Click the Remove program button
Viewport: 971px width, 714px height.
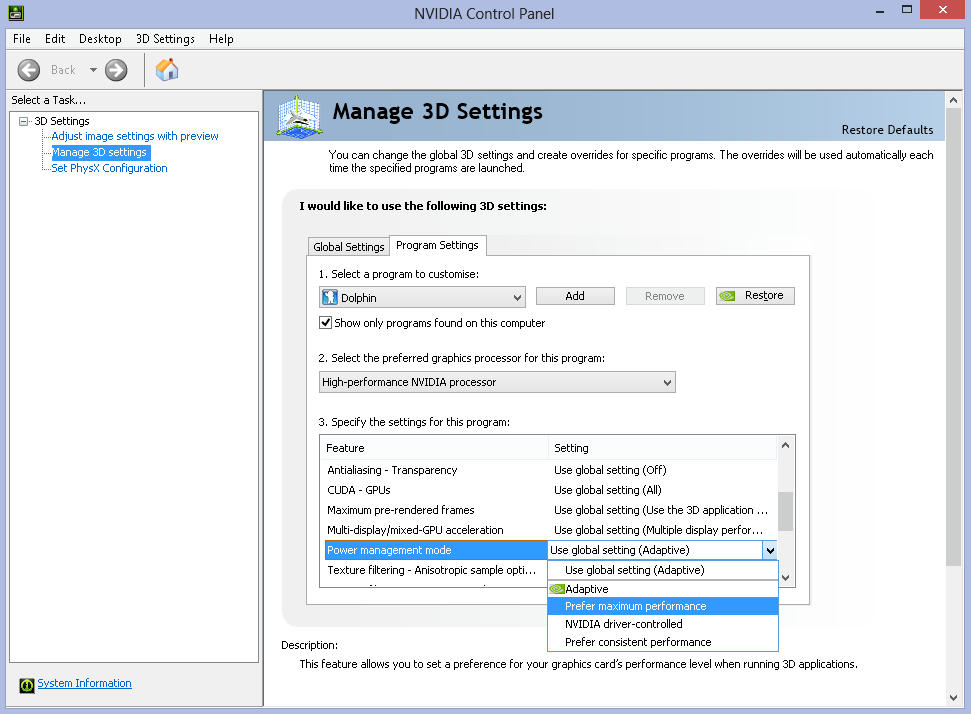[x=664, y=296]
